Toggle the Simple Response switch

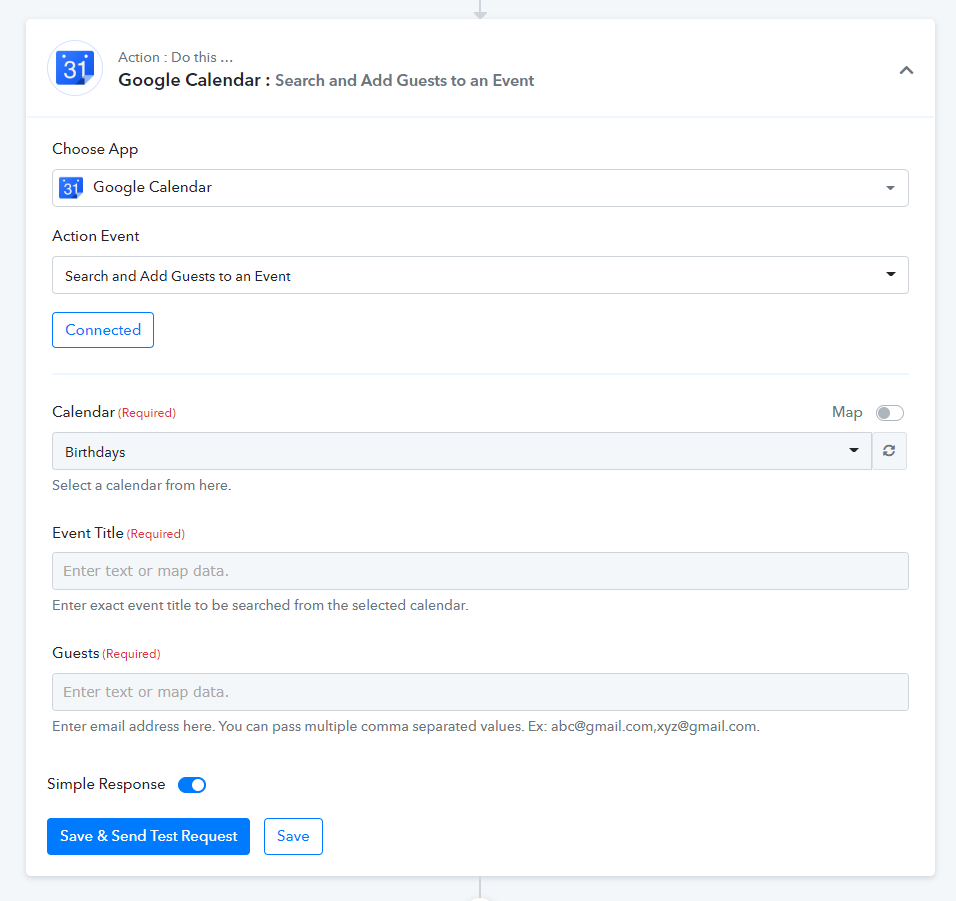click(192, 785)
